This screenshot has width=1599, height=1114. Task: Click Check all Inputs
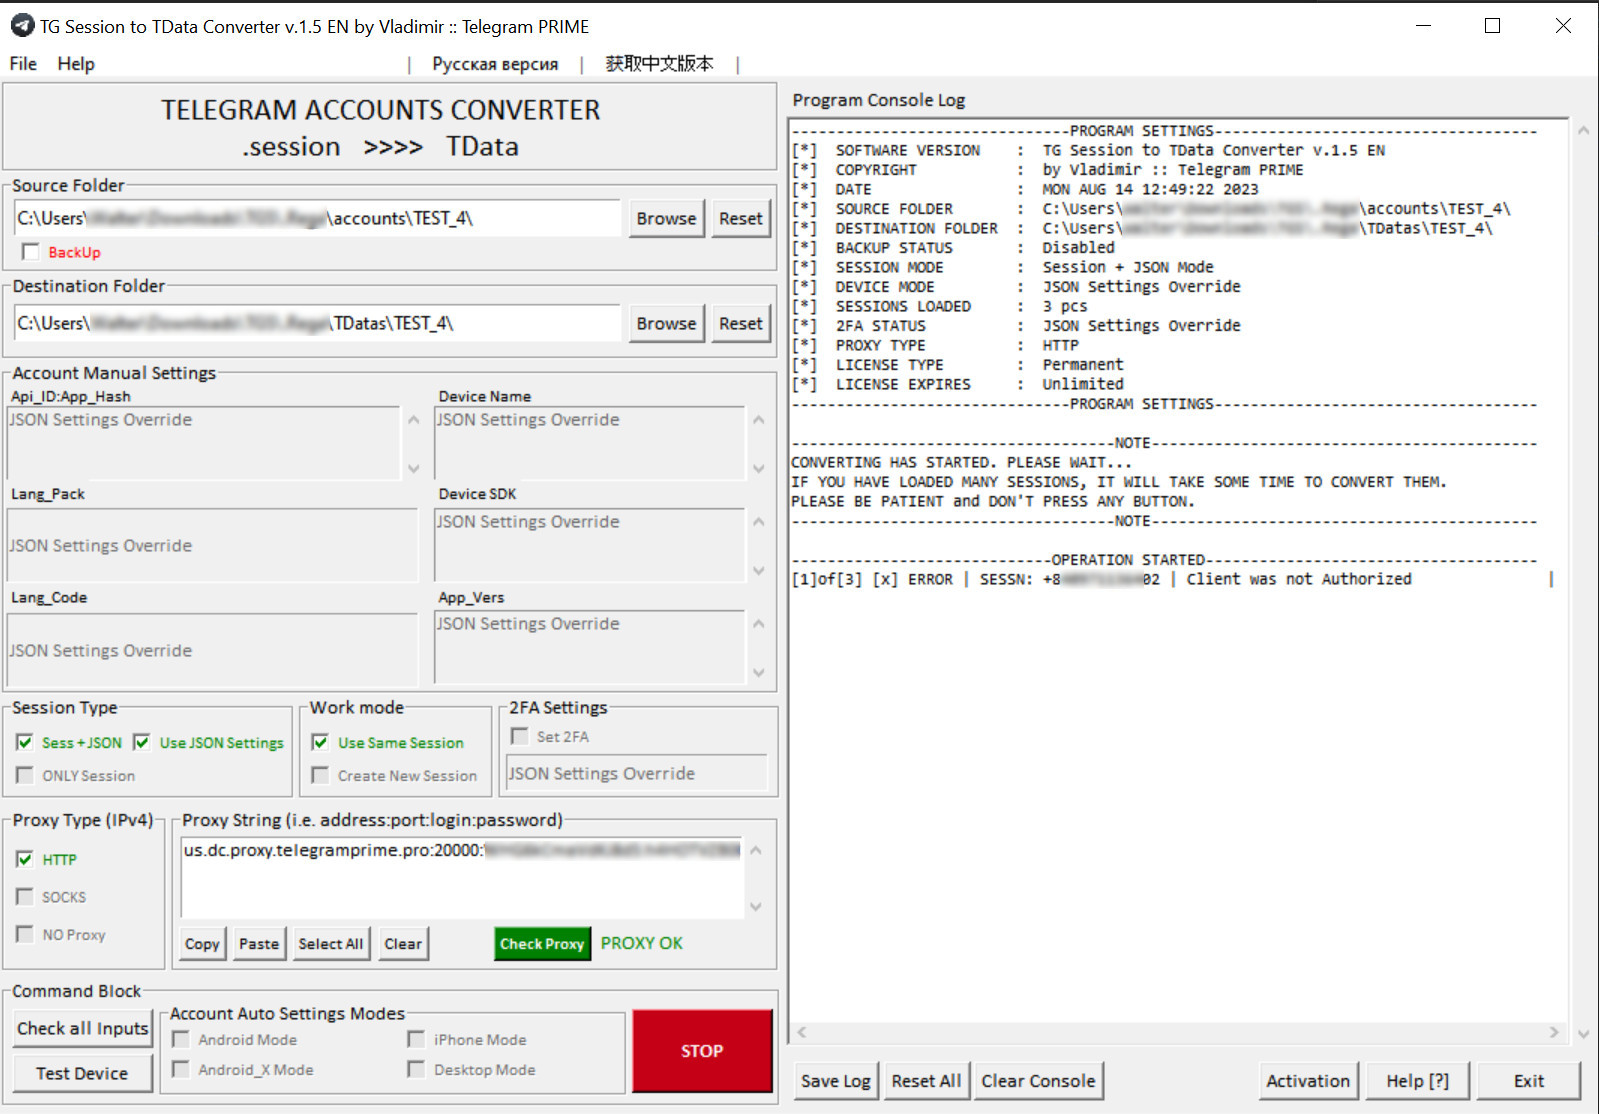point(82,1028)
